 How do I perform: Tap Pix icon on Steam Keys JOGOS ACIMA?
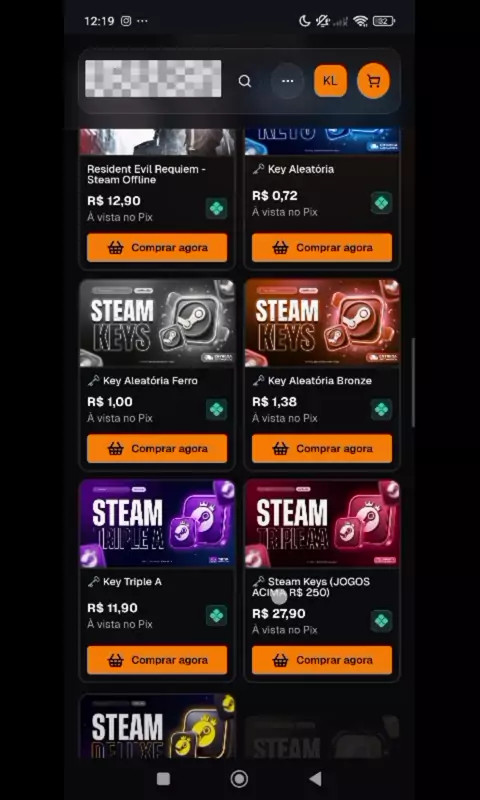(x=382, y=620)
